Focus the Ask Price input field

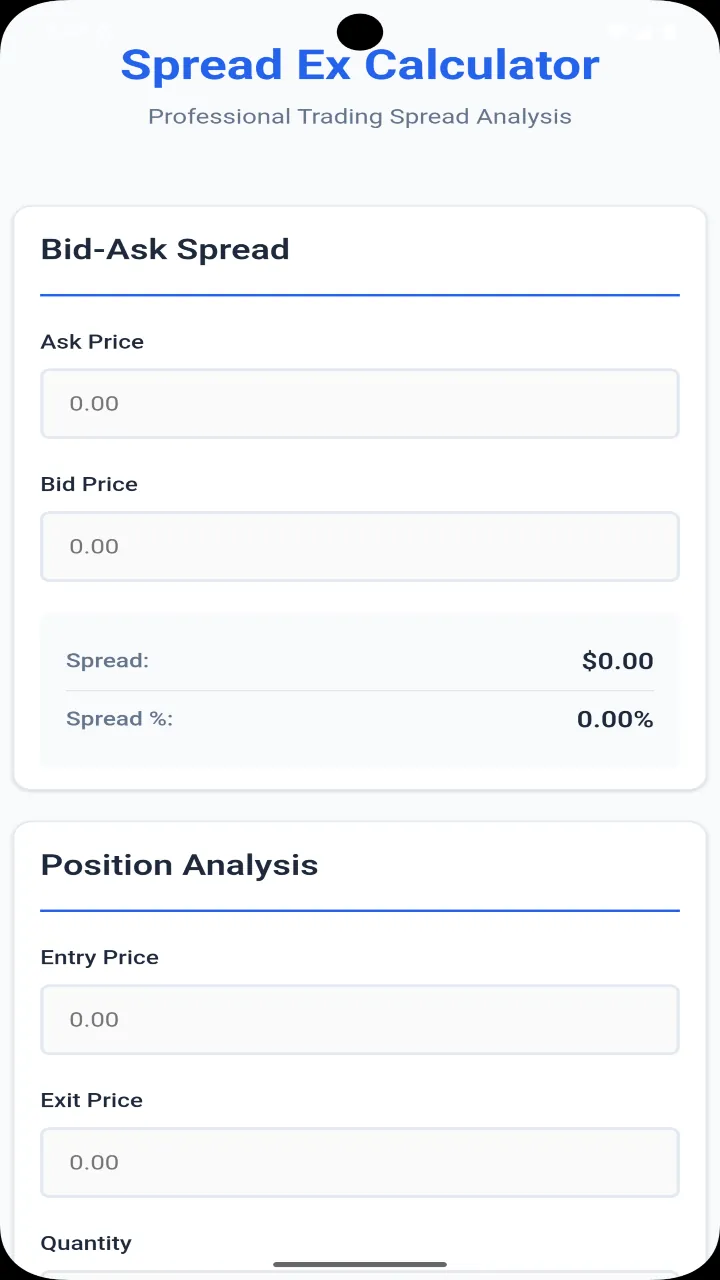pyautogui.click(x=360, y=404)
